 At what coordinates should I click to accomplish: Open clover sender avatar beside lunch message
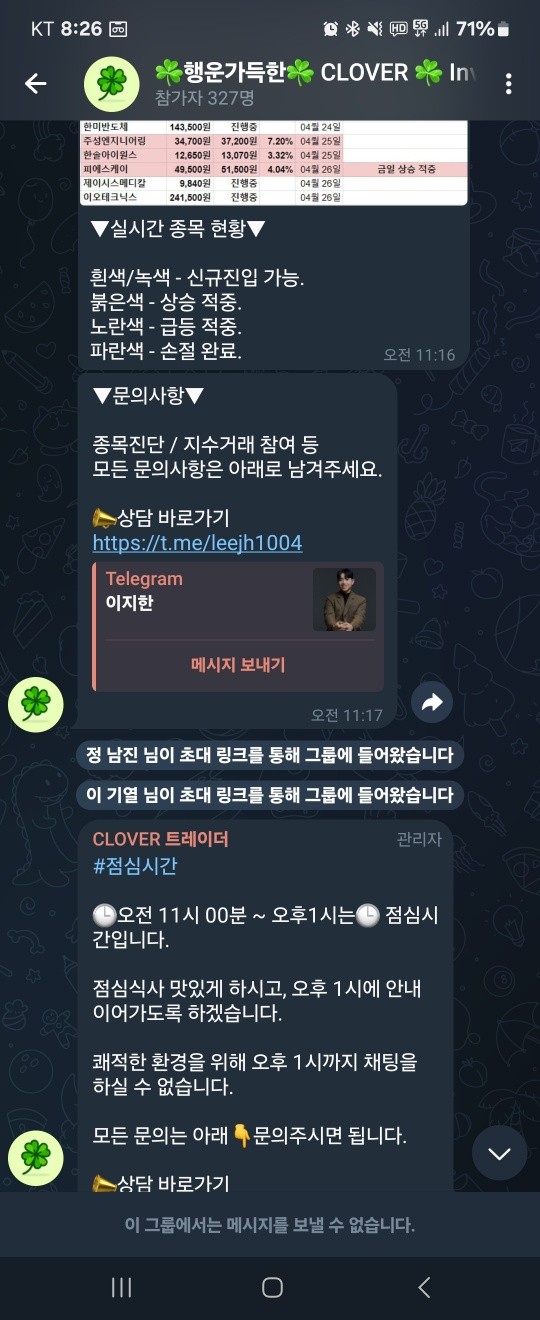tap(35, 1160)
